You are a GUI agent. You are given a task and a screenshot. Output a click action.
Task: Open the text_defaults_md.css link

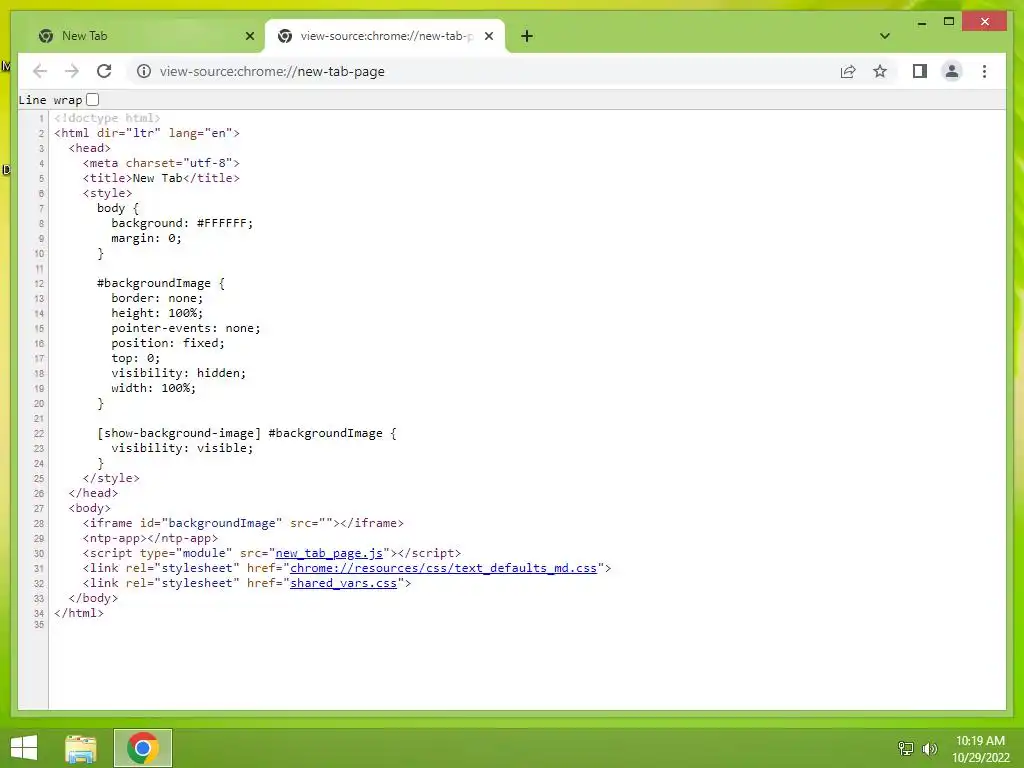point(443,568)
